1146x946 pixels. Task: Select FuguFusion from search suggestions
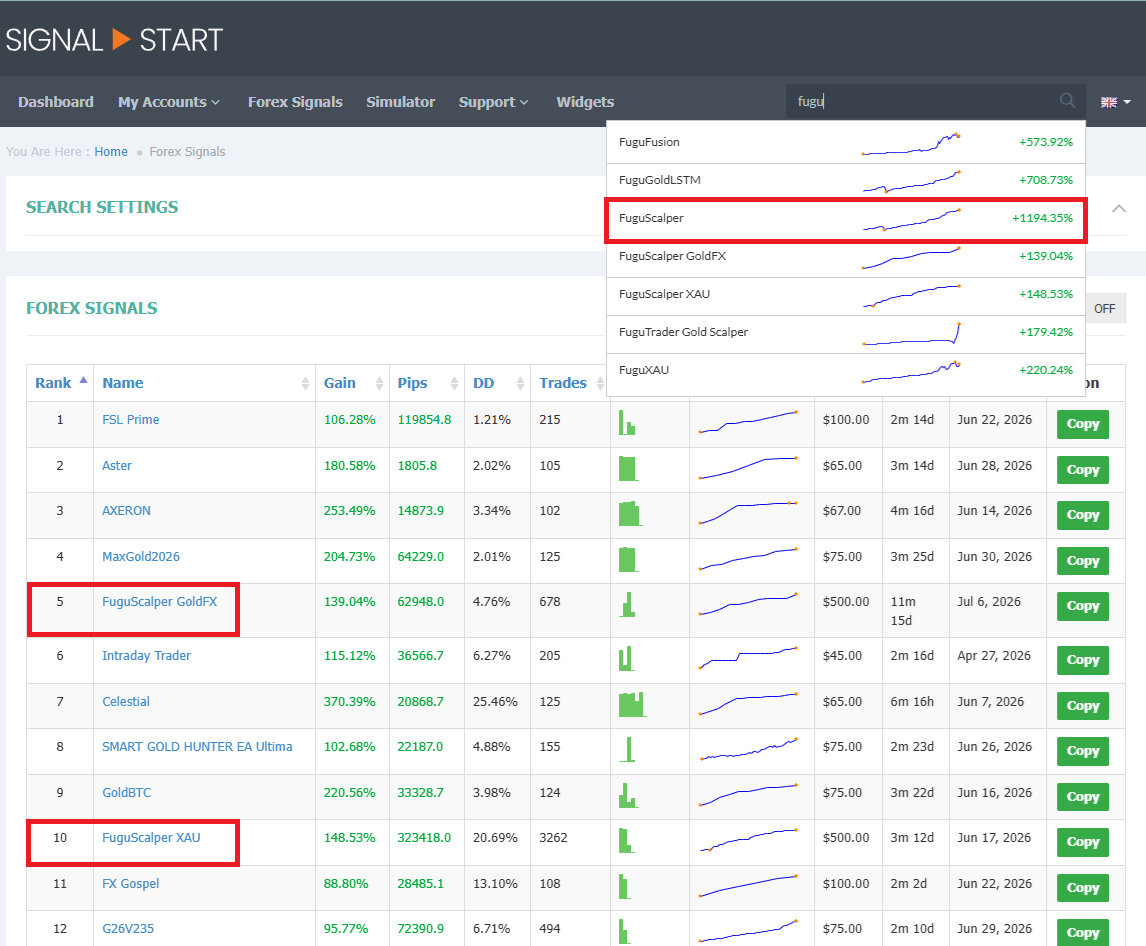coord(846,142)
